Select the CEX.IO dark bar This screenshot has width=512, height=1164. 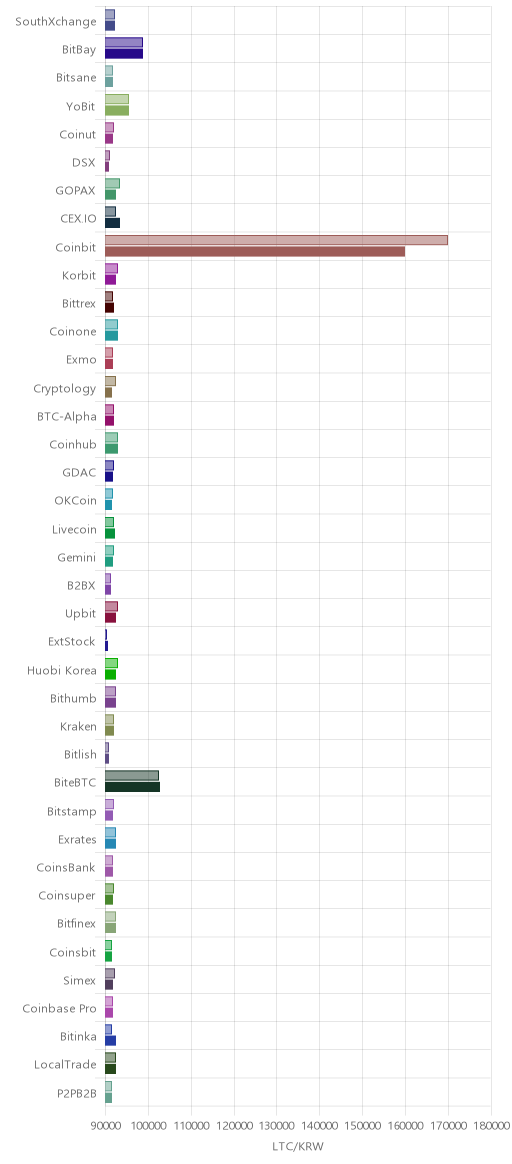tap(112, 223)
